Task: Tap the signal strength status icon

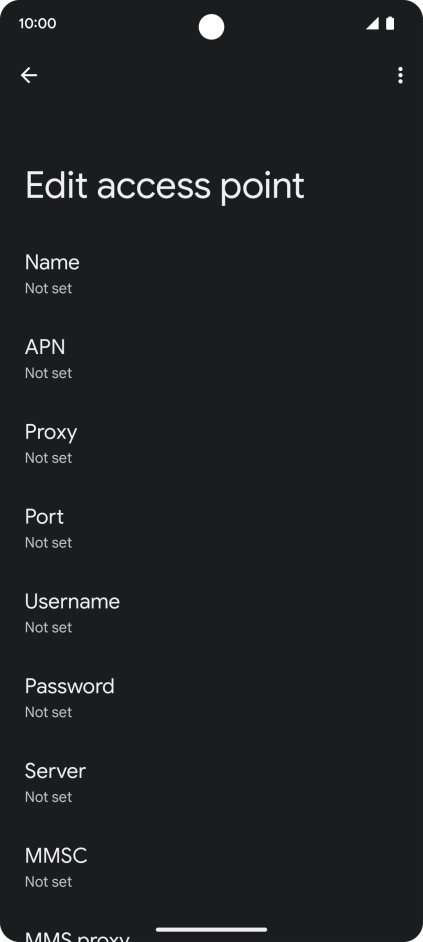Action: tap(373, 23)
